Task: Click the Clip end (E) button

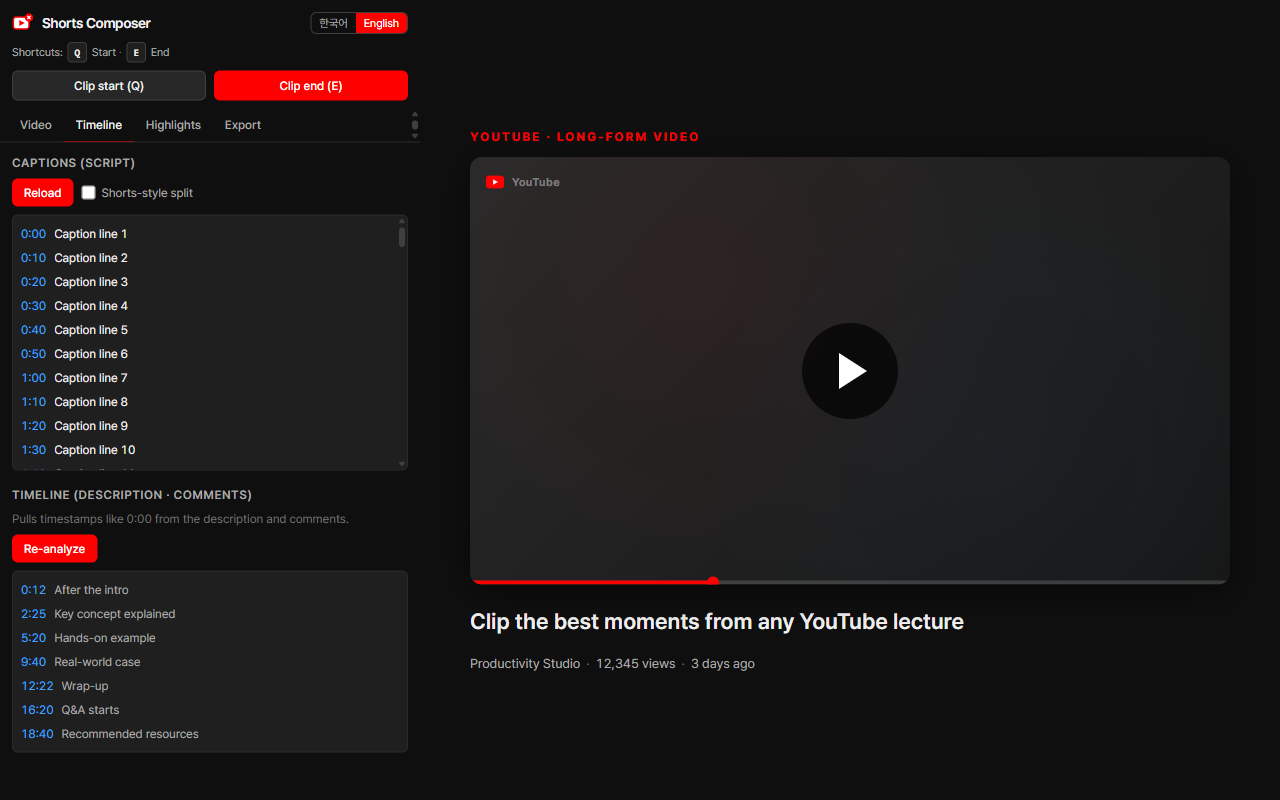Action: (311, 86)
